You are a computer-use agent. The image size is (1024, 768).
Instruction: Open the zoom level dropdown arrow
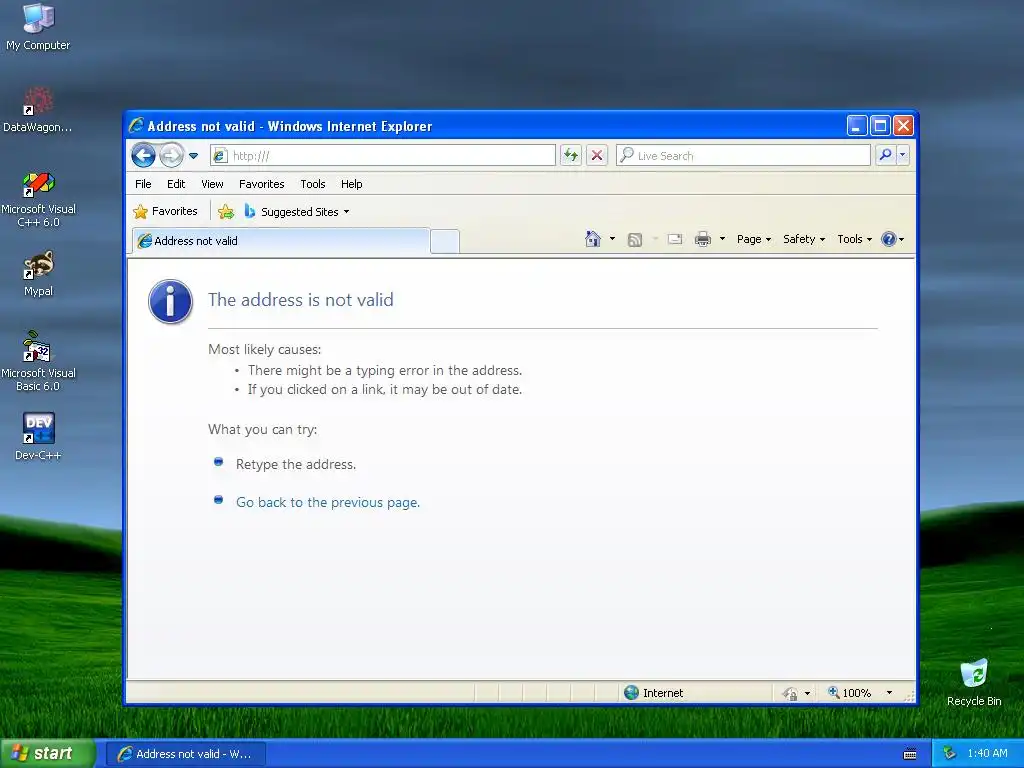889,693
